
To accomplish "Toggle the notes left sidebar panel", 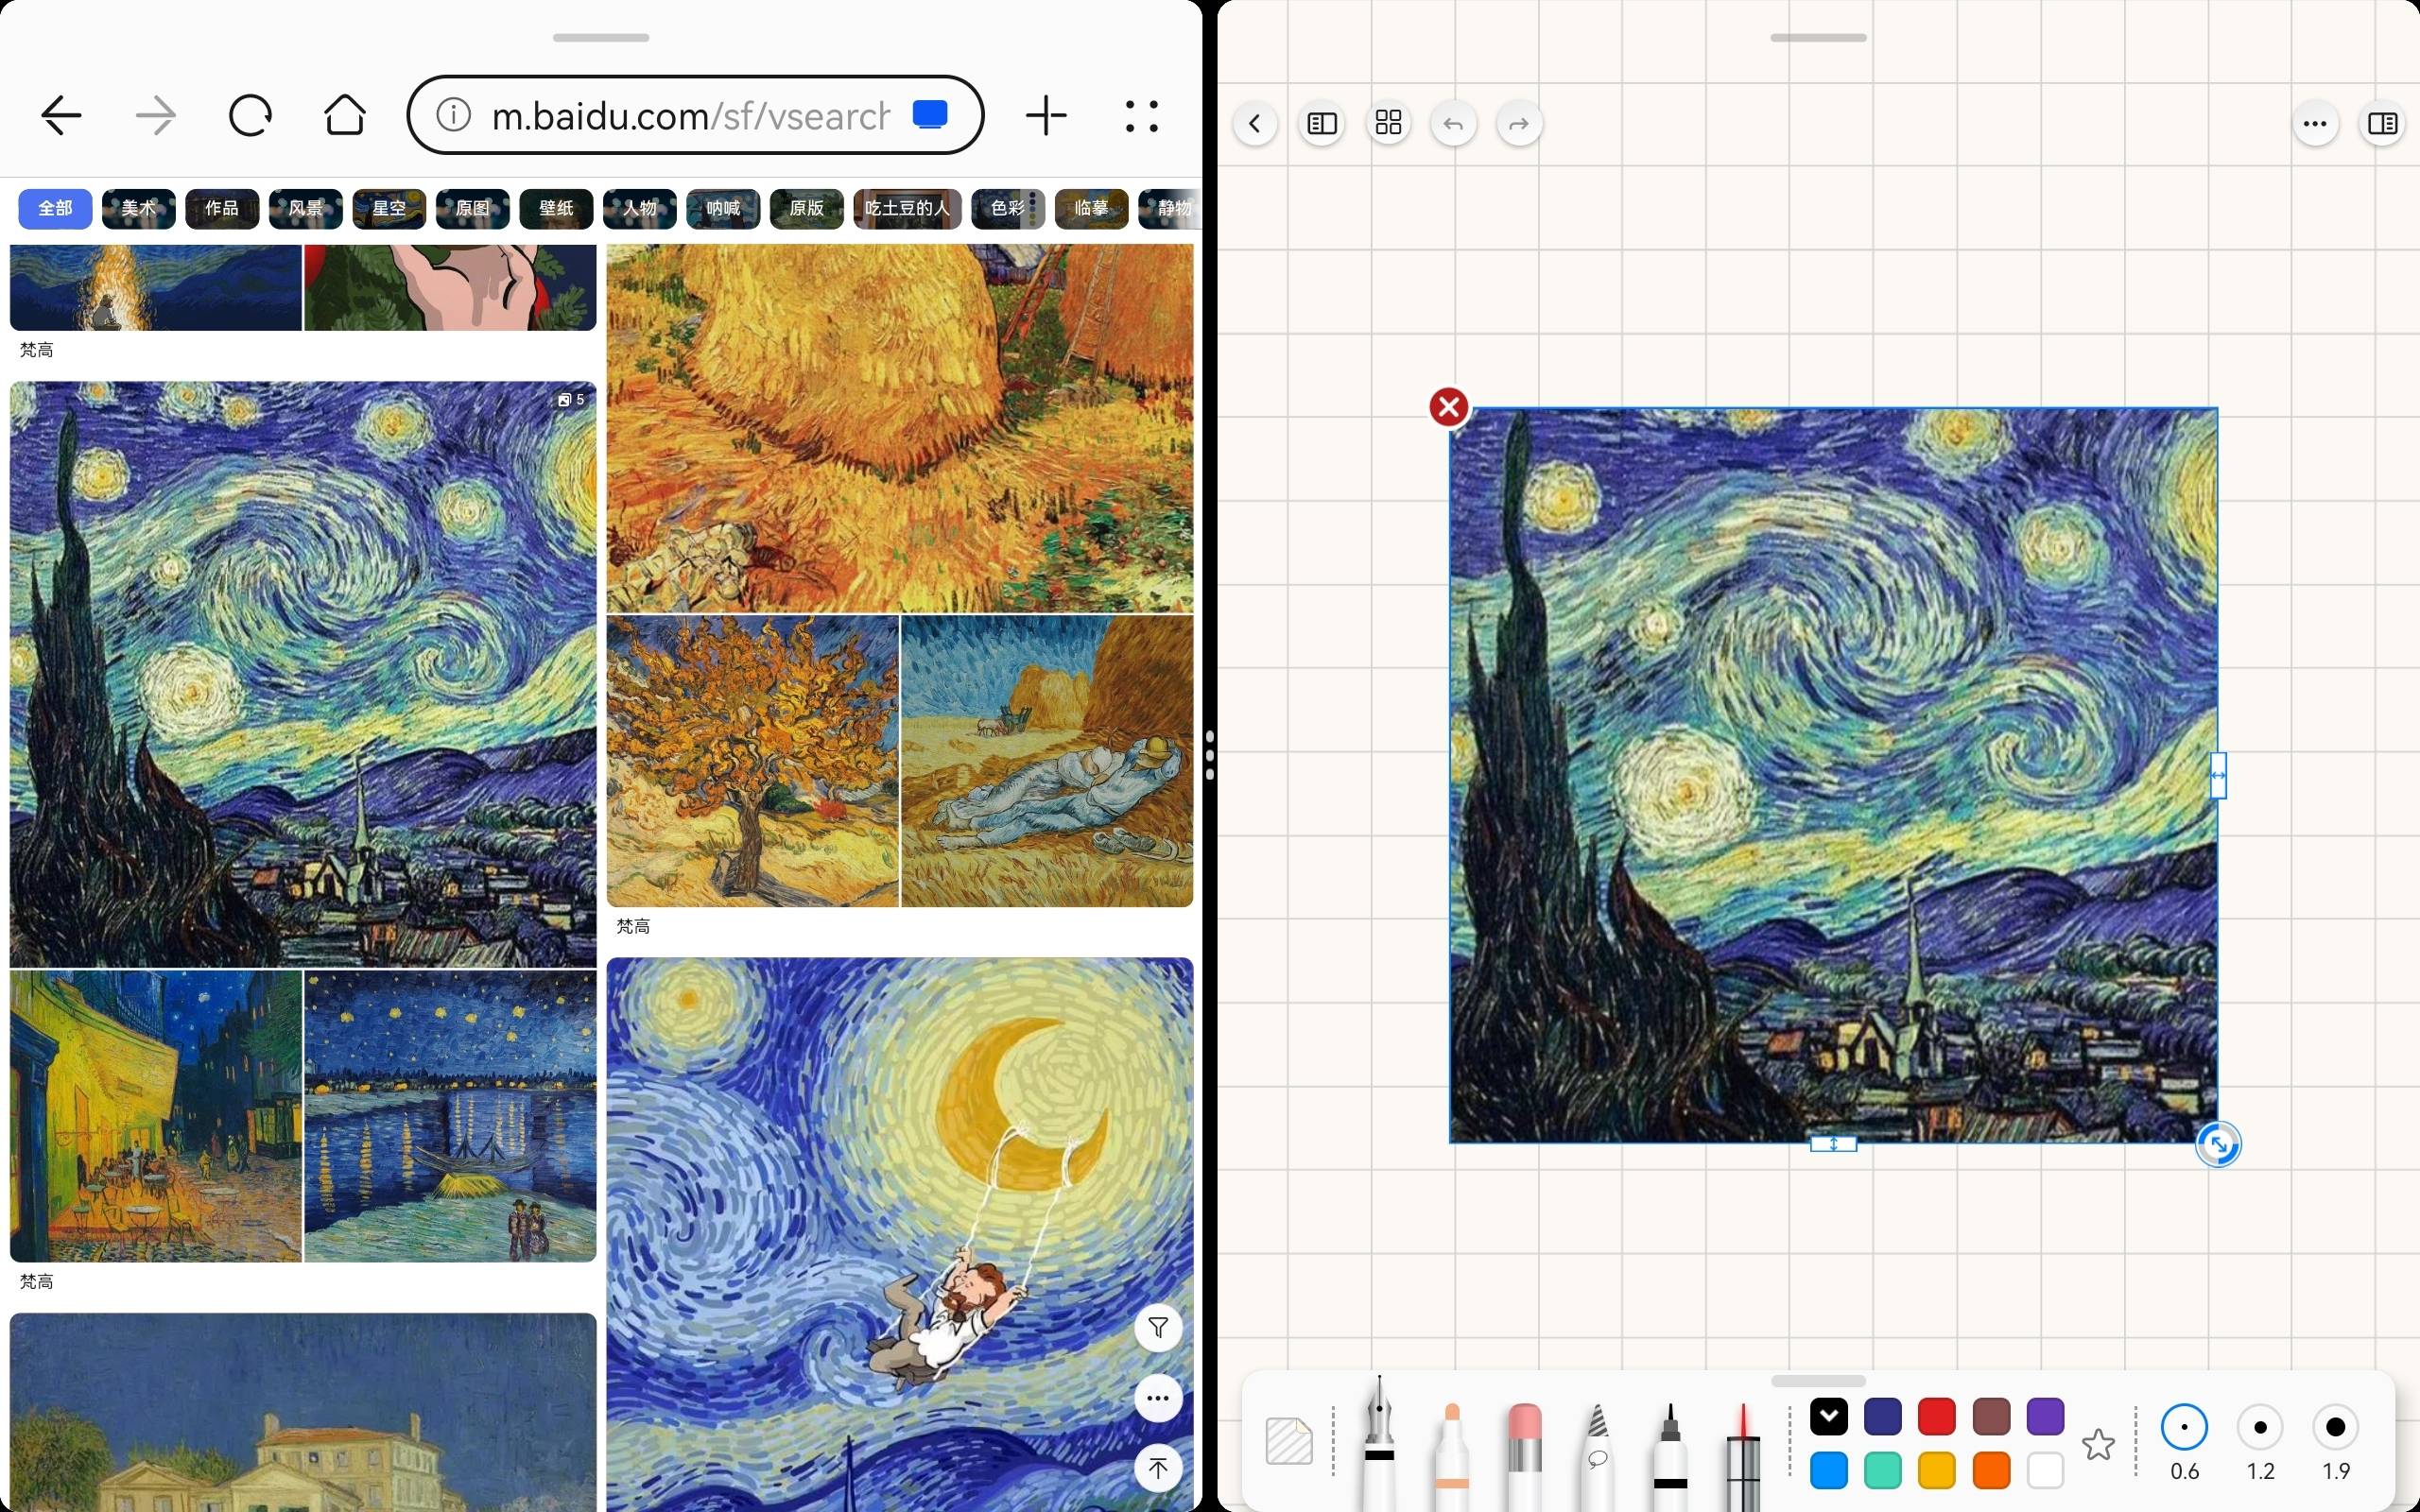I will point(1322,124).
